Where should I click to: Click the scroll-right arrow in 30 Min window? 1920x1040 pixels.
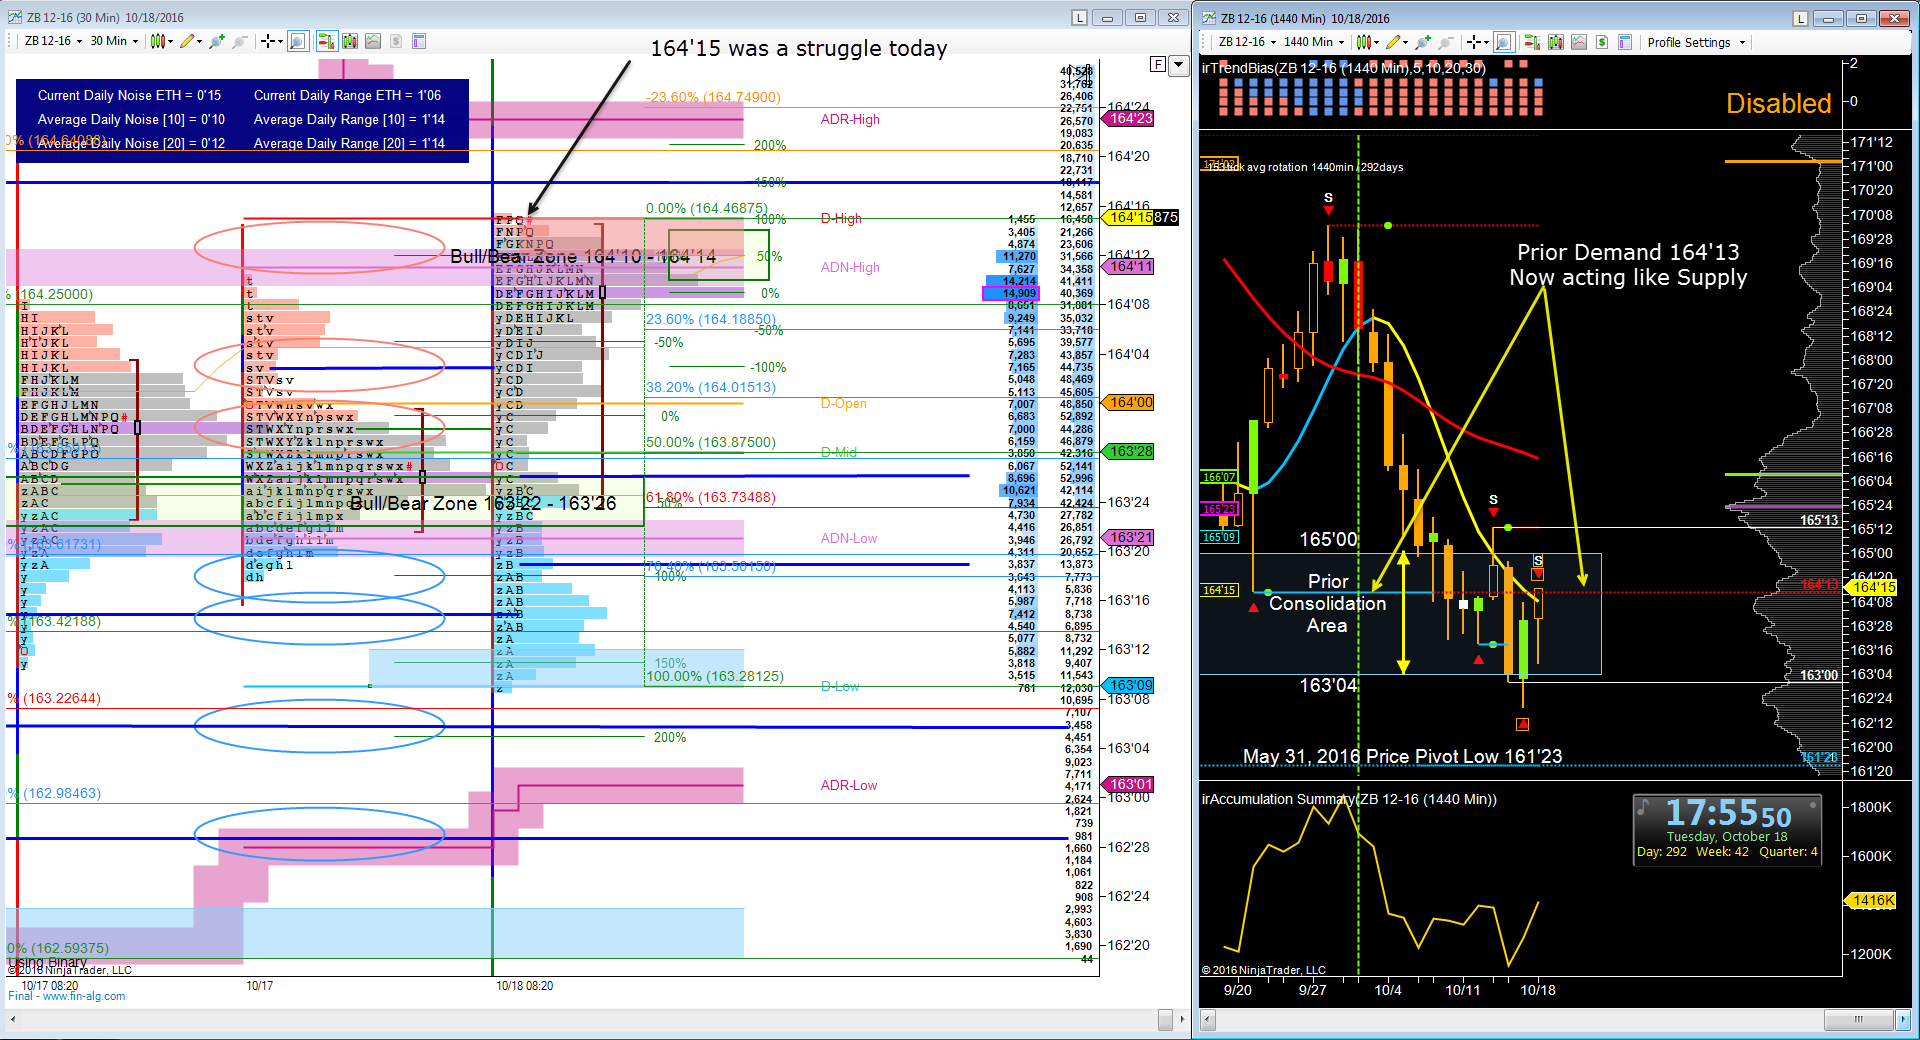1182,1020
